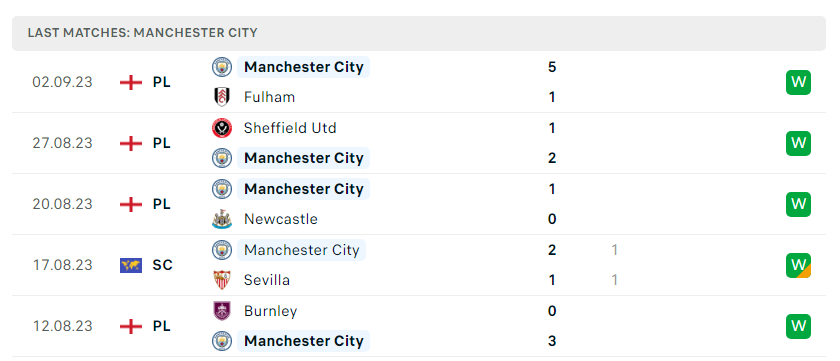The image size is (840, 361).
Task: Open the Burnley team link
Action: tap(271, 311)
